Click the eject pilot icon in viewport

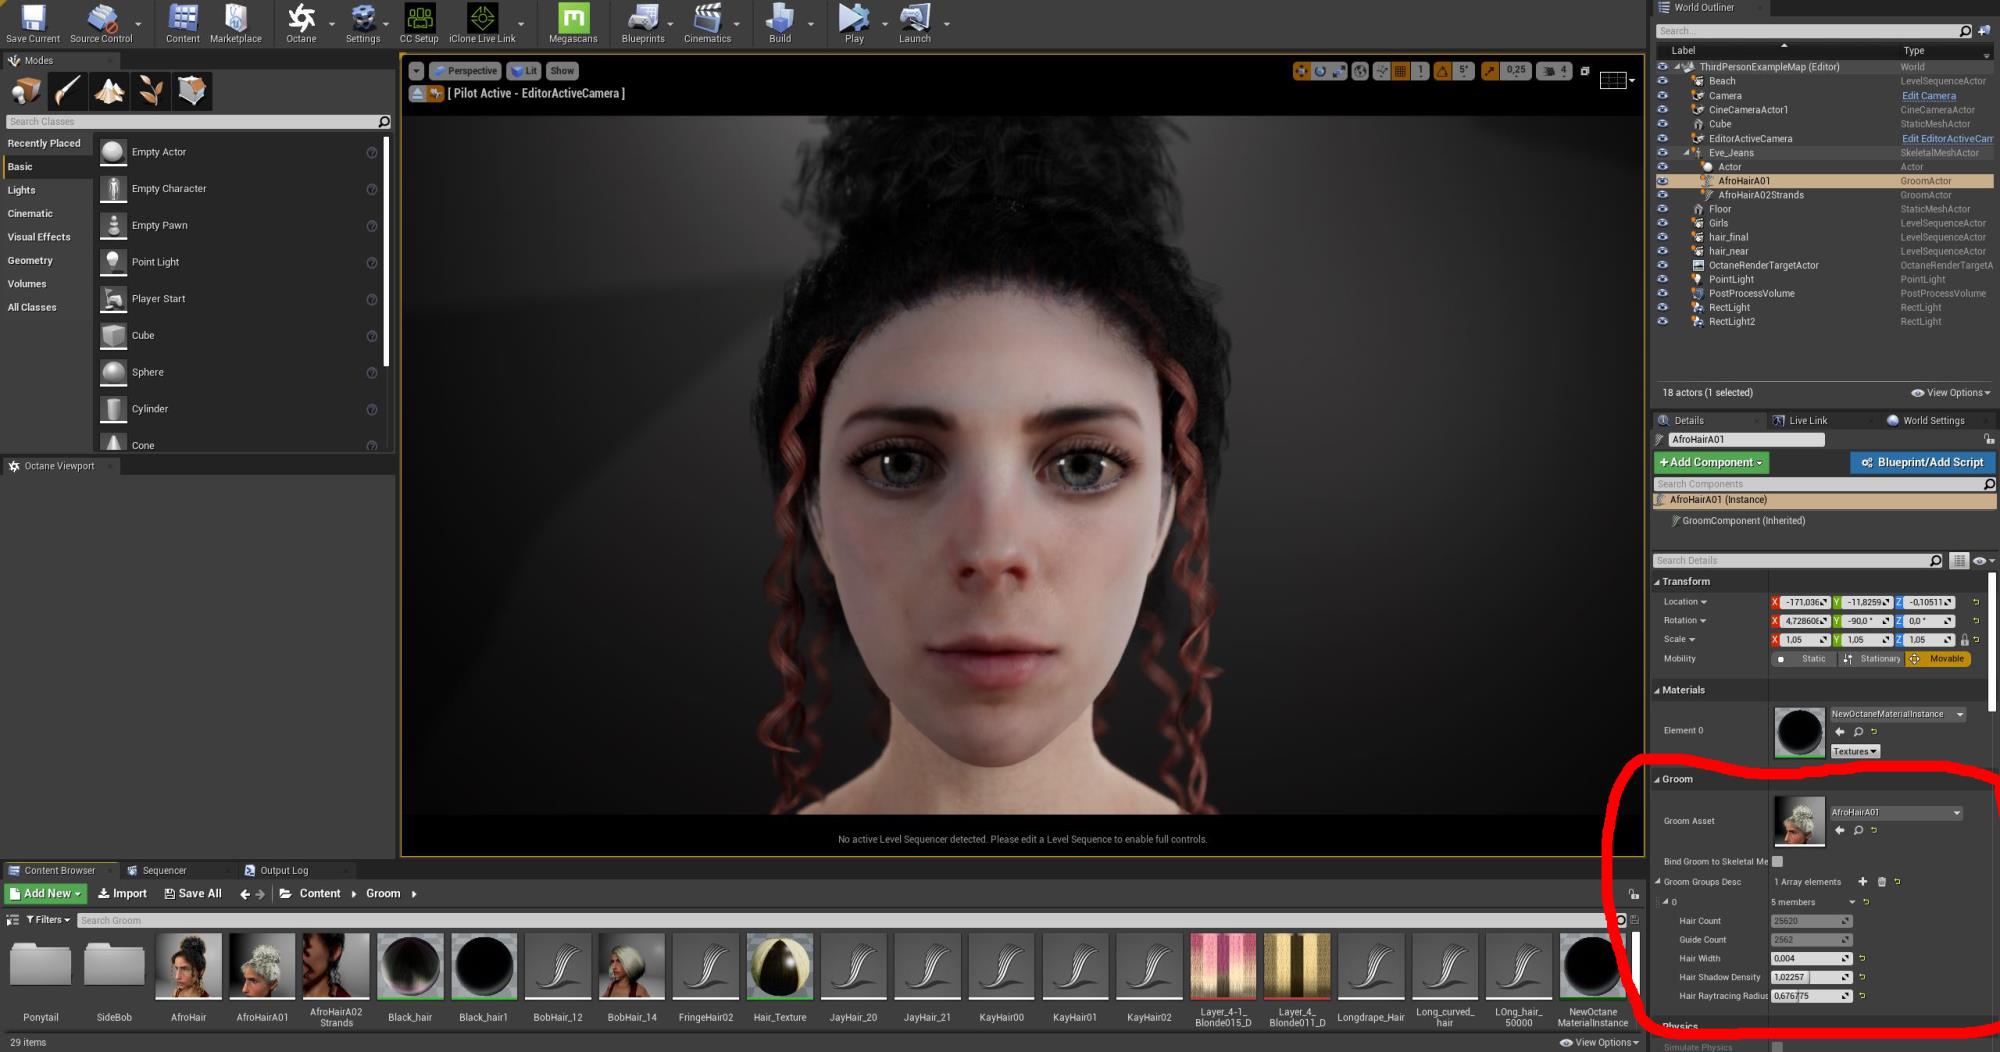pos(417,94)
